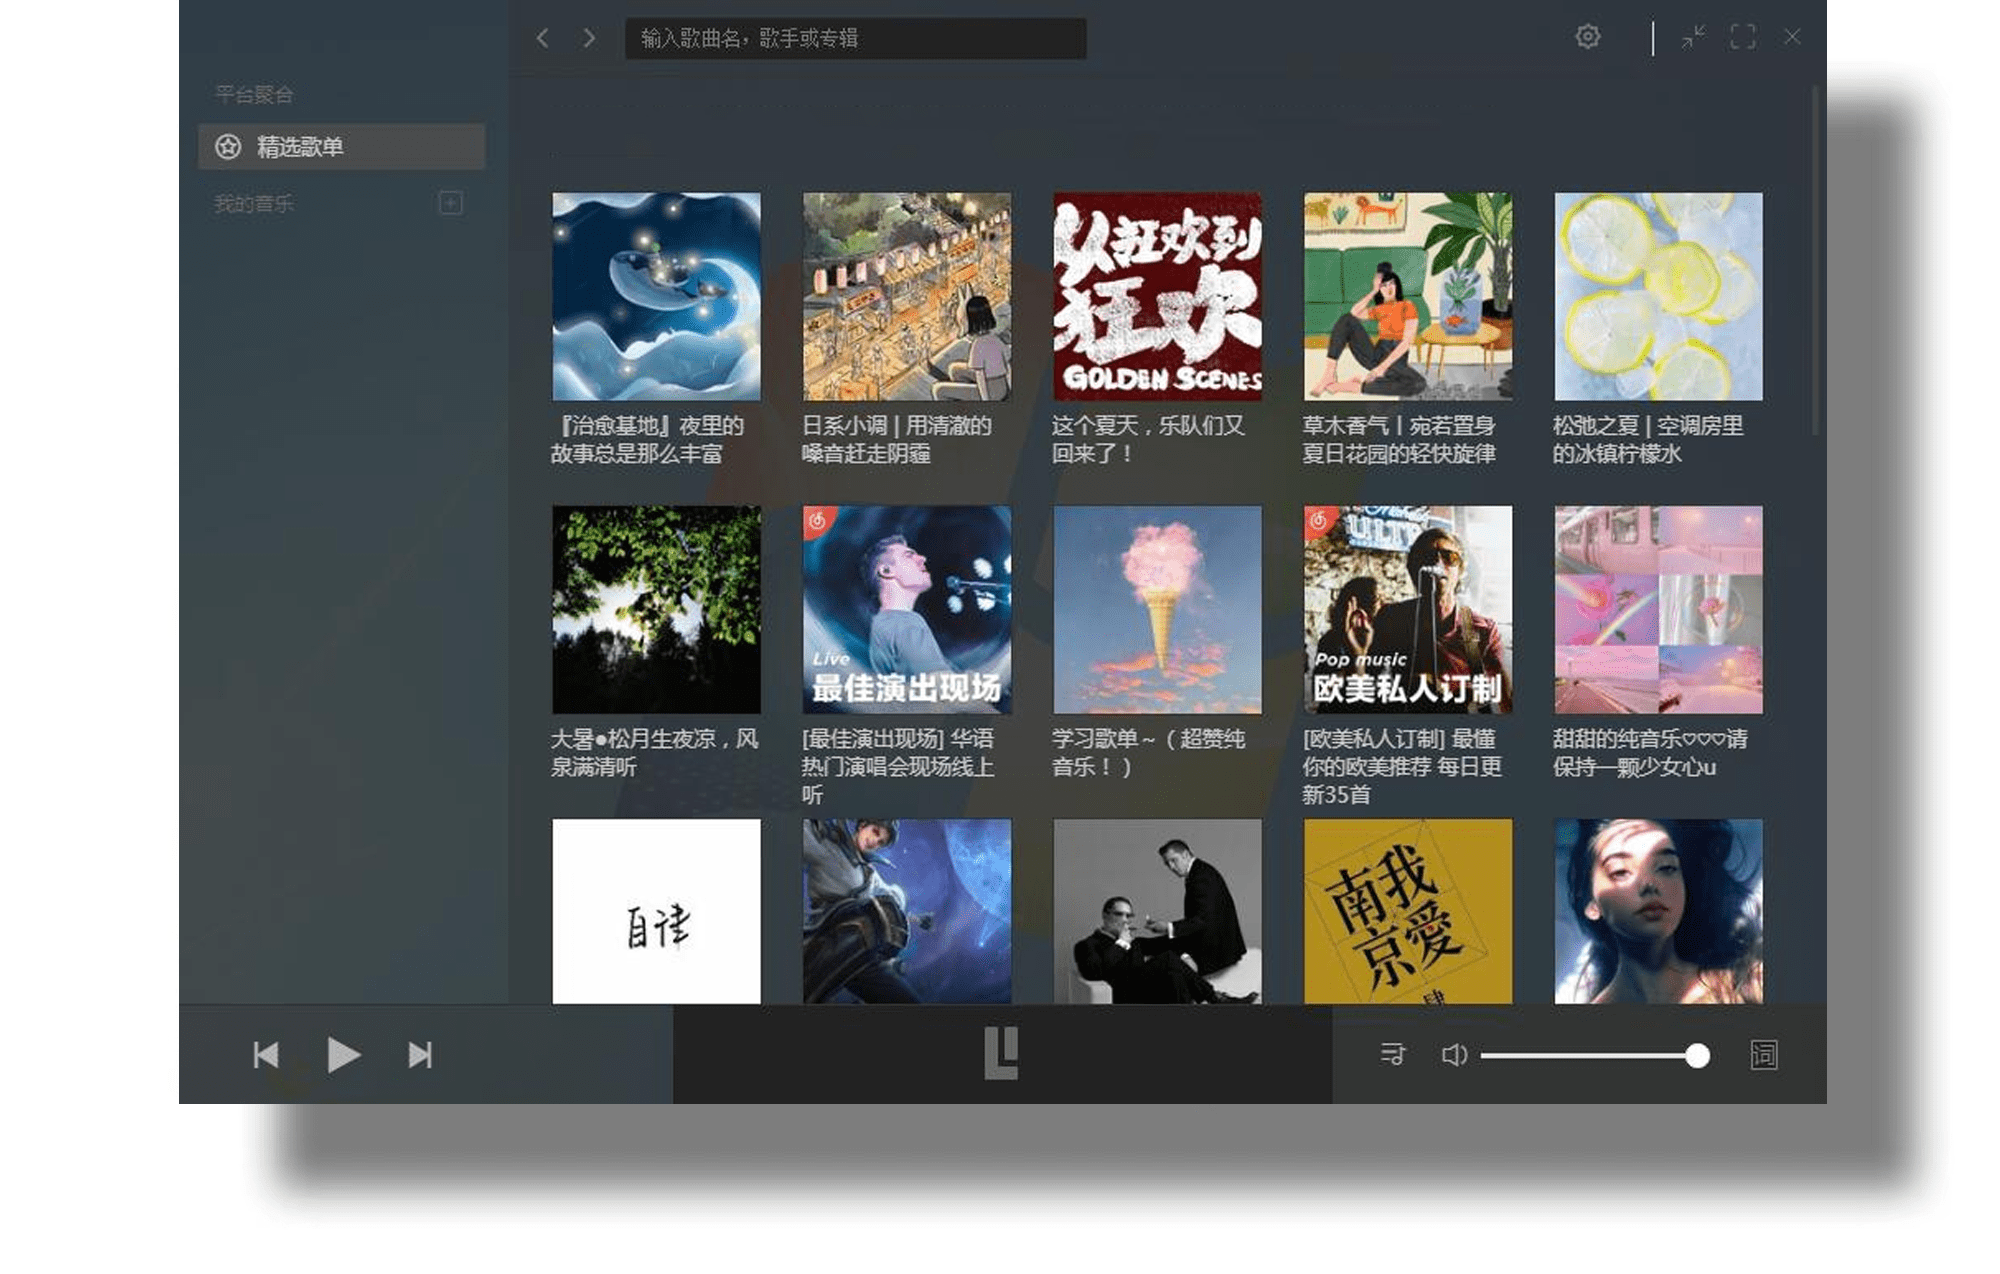Image resolution: width=2000 pixels, height=1274 pixels.
Task: Click the star icon beside 精选歌单
Action: pos(228,147)
